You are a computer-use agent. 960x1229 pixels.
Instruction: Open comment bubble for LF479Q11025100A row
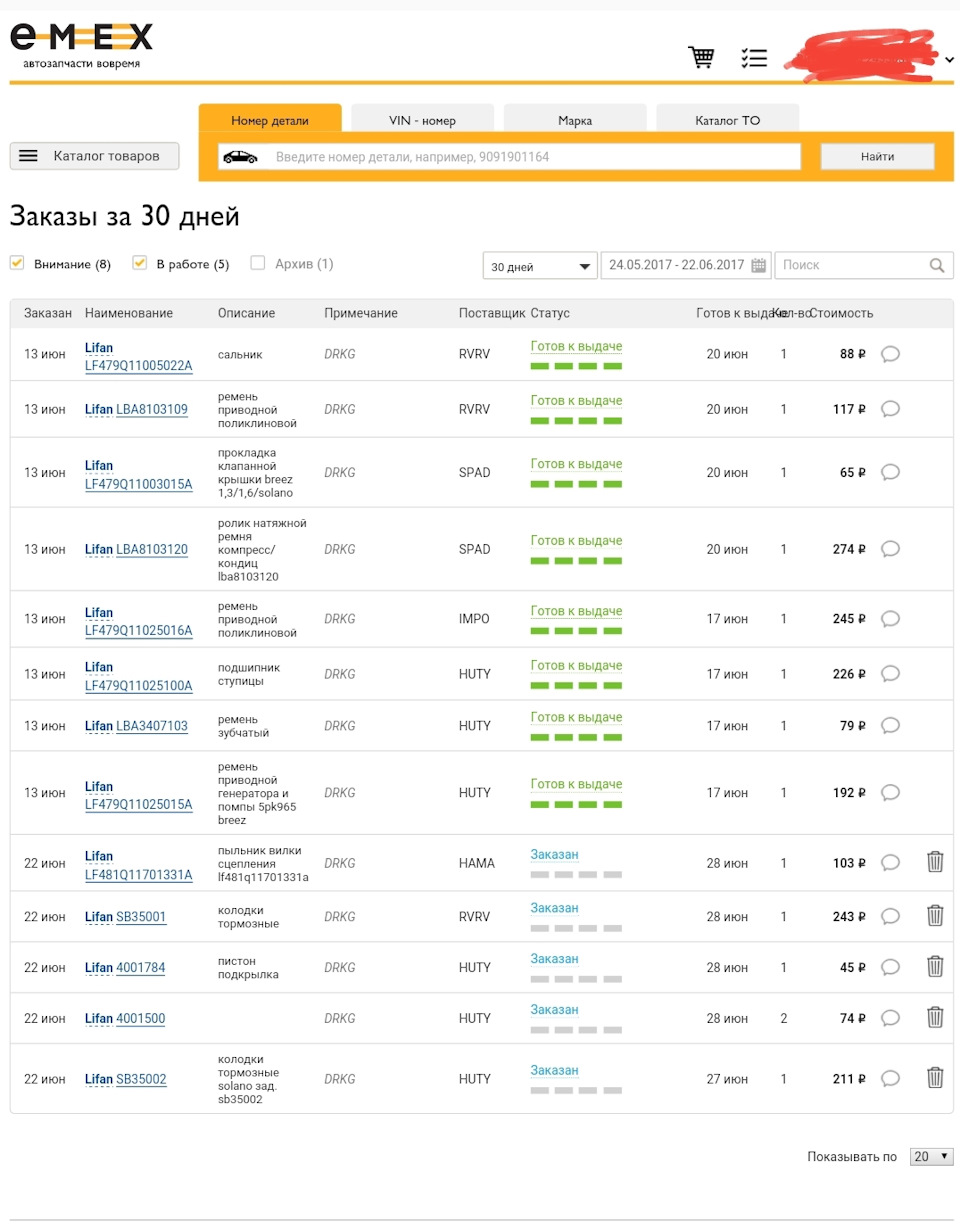pos(890,674)
